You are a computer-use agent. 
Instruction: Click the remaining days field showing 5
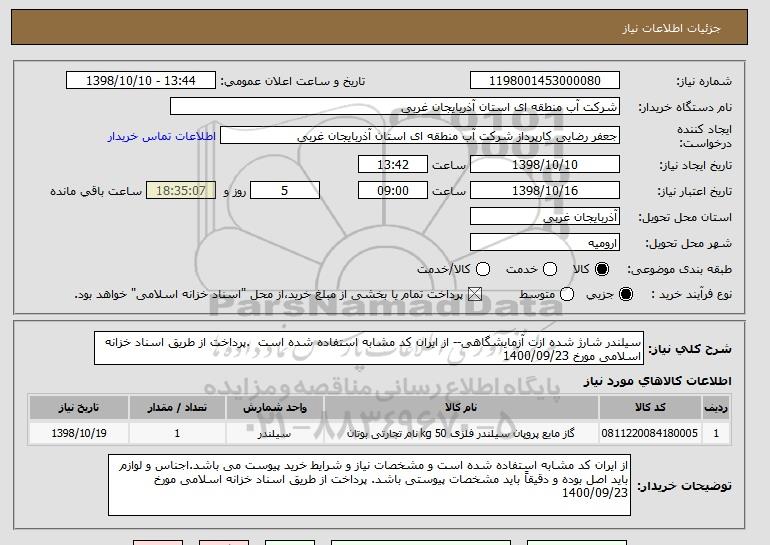click(x=285, y=191)
